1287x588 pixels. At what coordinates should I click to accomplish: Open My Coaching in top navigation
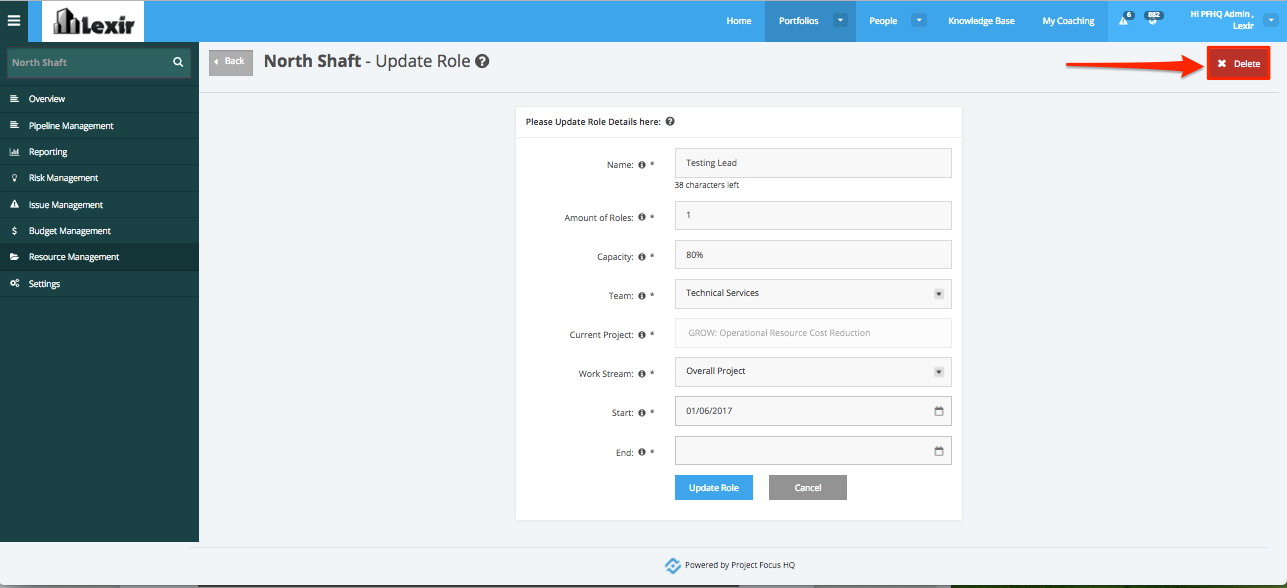(1068, 21)
